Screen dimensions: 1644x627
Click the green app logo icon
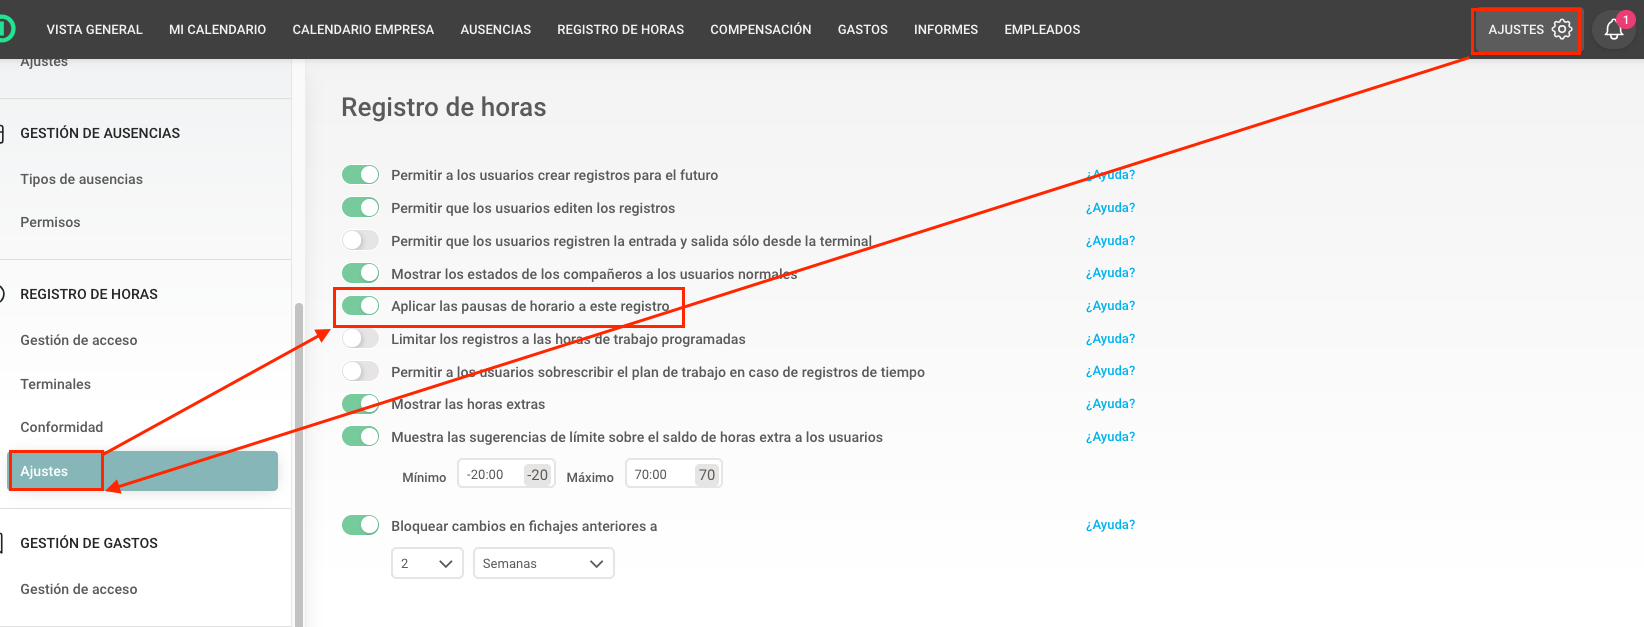(6, 29)
